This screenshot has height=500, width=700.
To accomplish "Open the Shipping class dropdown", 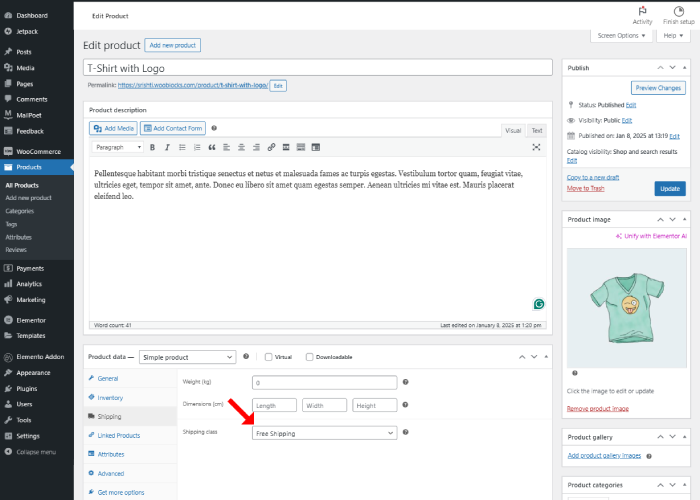I will coord(324,433).
